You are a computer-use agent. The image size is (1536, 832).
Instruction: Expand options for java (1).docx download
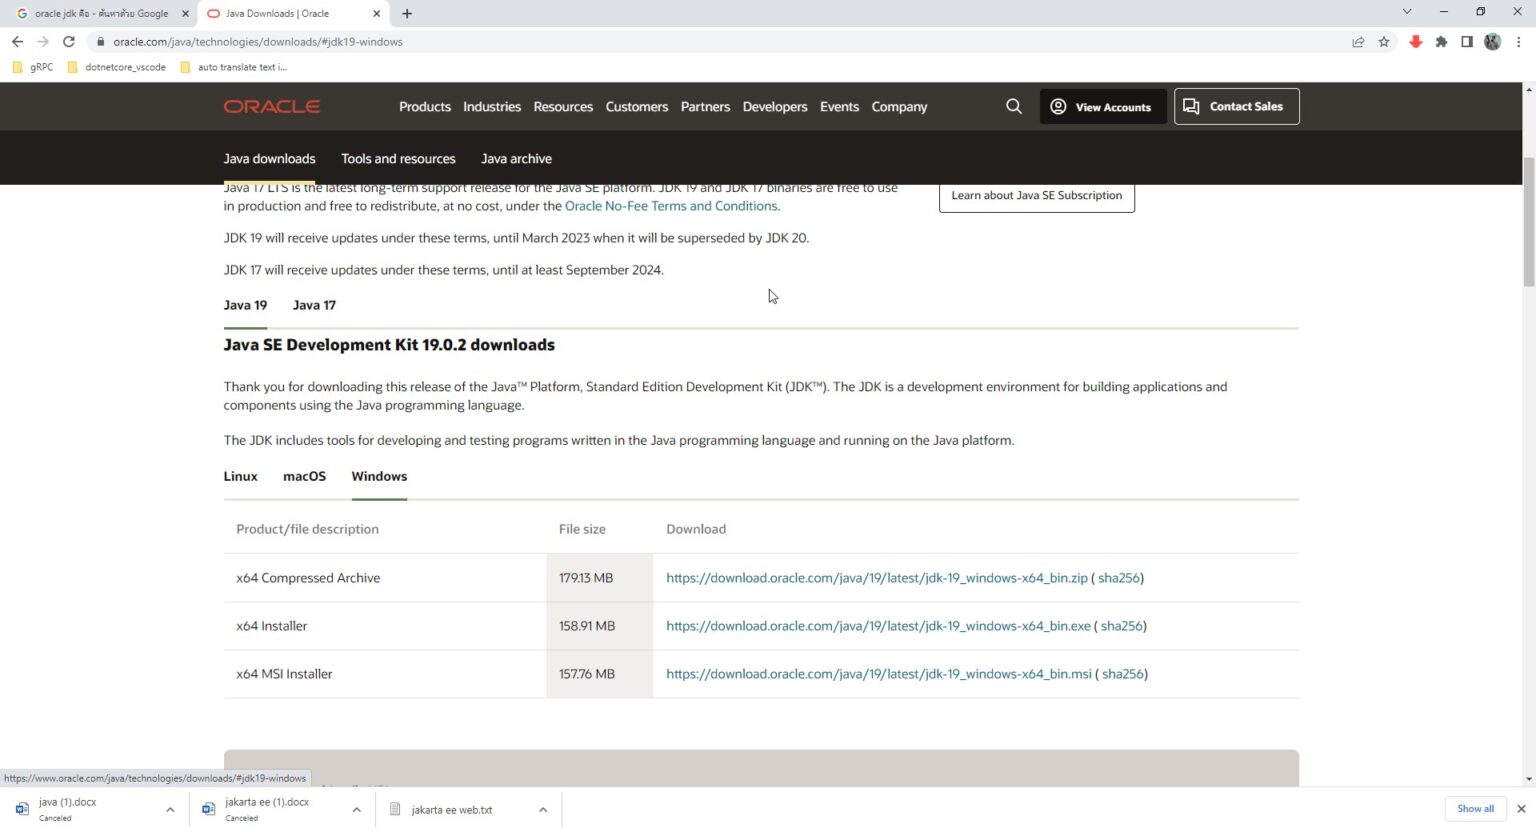tap(170, 810)
